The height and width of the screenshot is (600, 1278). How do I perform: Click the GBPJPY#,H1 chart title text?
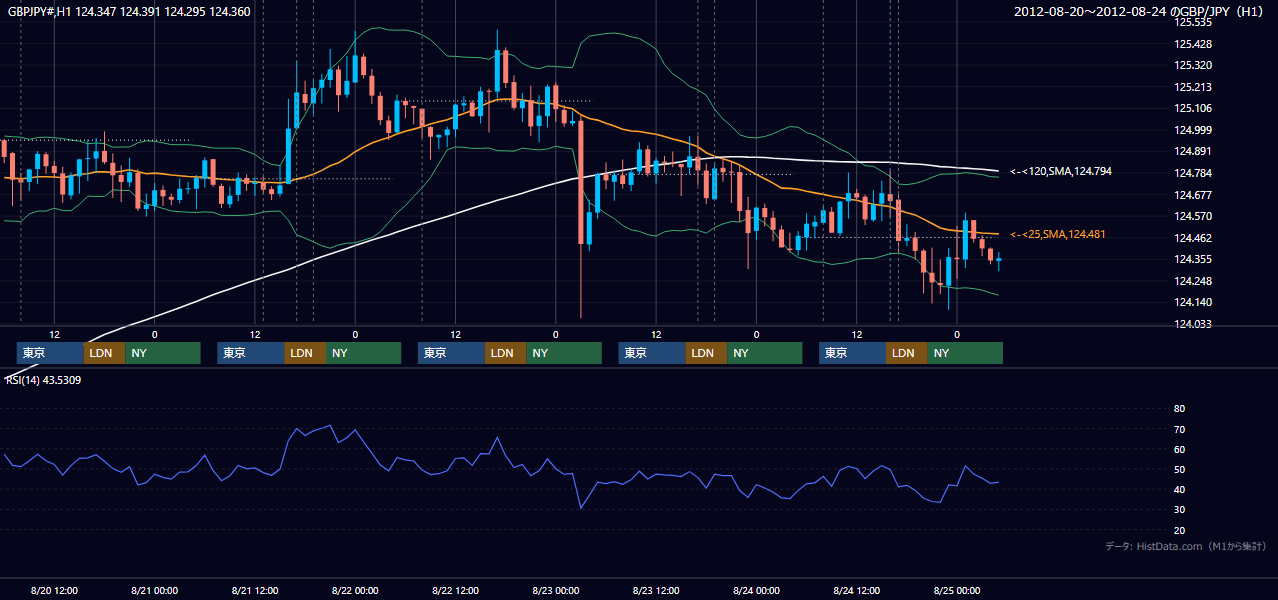coord(129,12)
